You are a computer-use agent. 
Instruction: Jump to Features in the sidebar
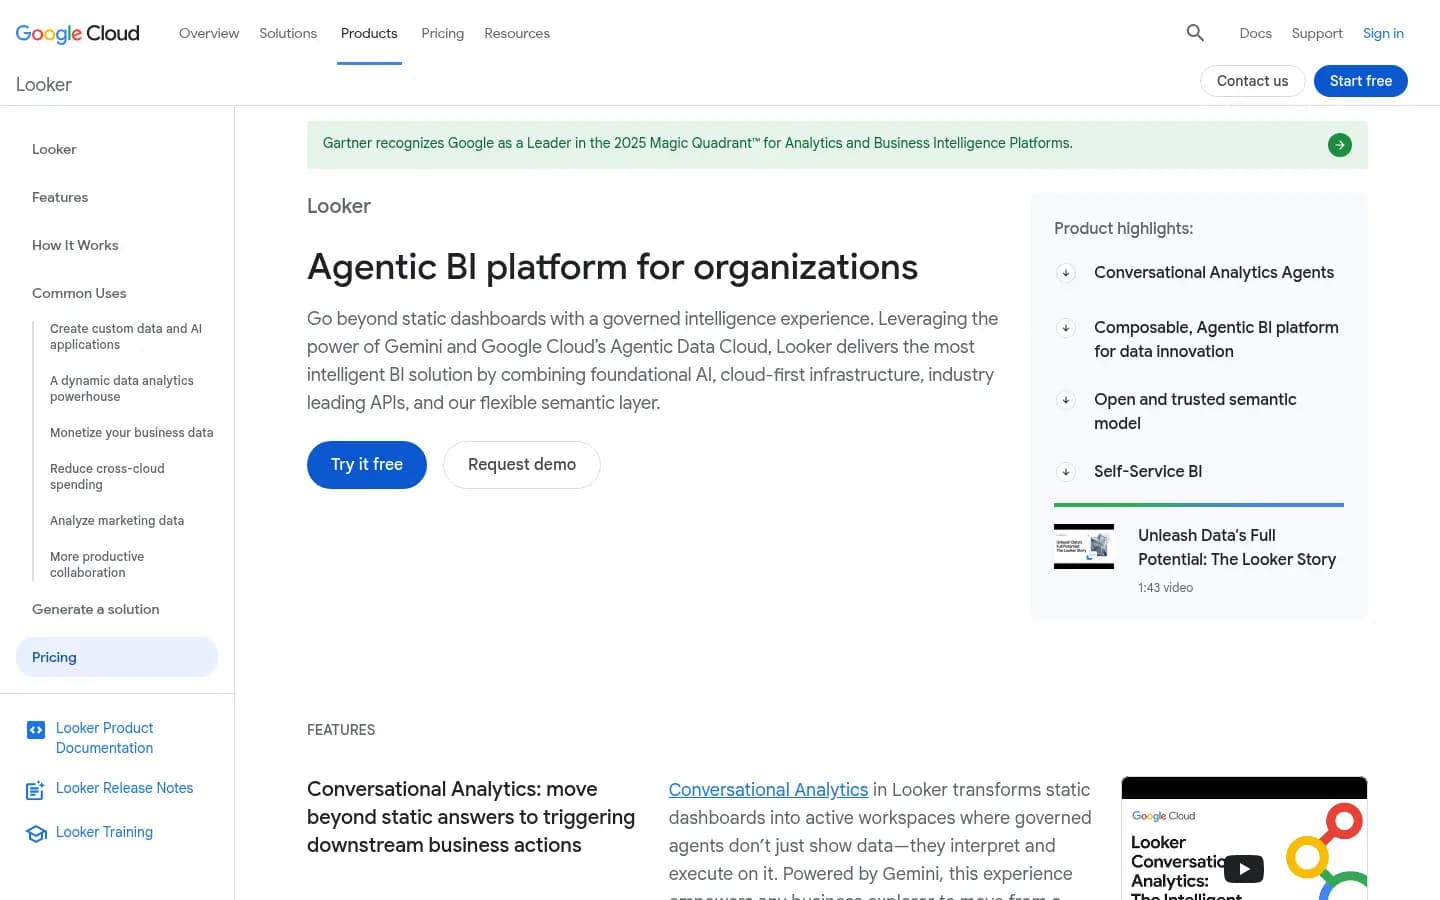(60, 197)
